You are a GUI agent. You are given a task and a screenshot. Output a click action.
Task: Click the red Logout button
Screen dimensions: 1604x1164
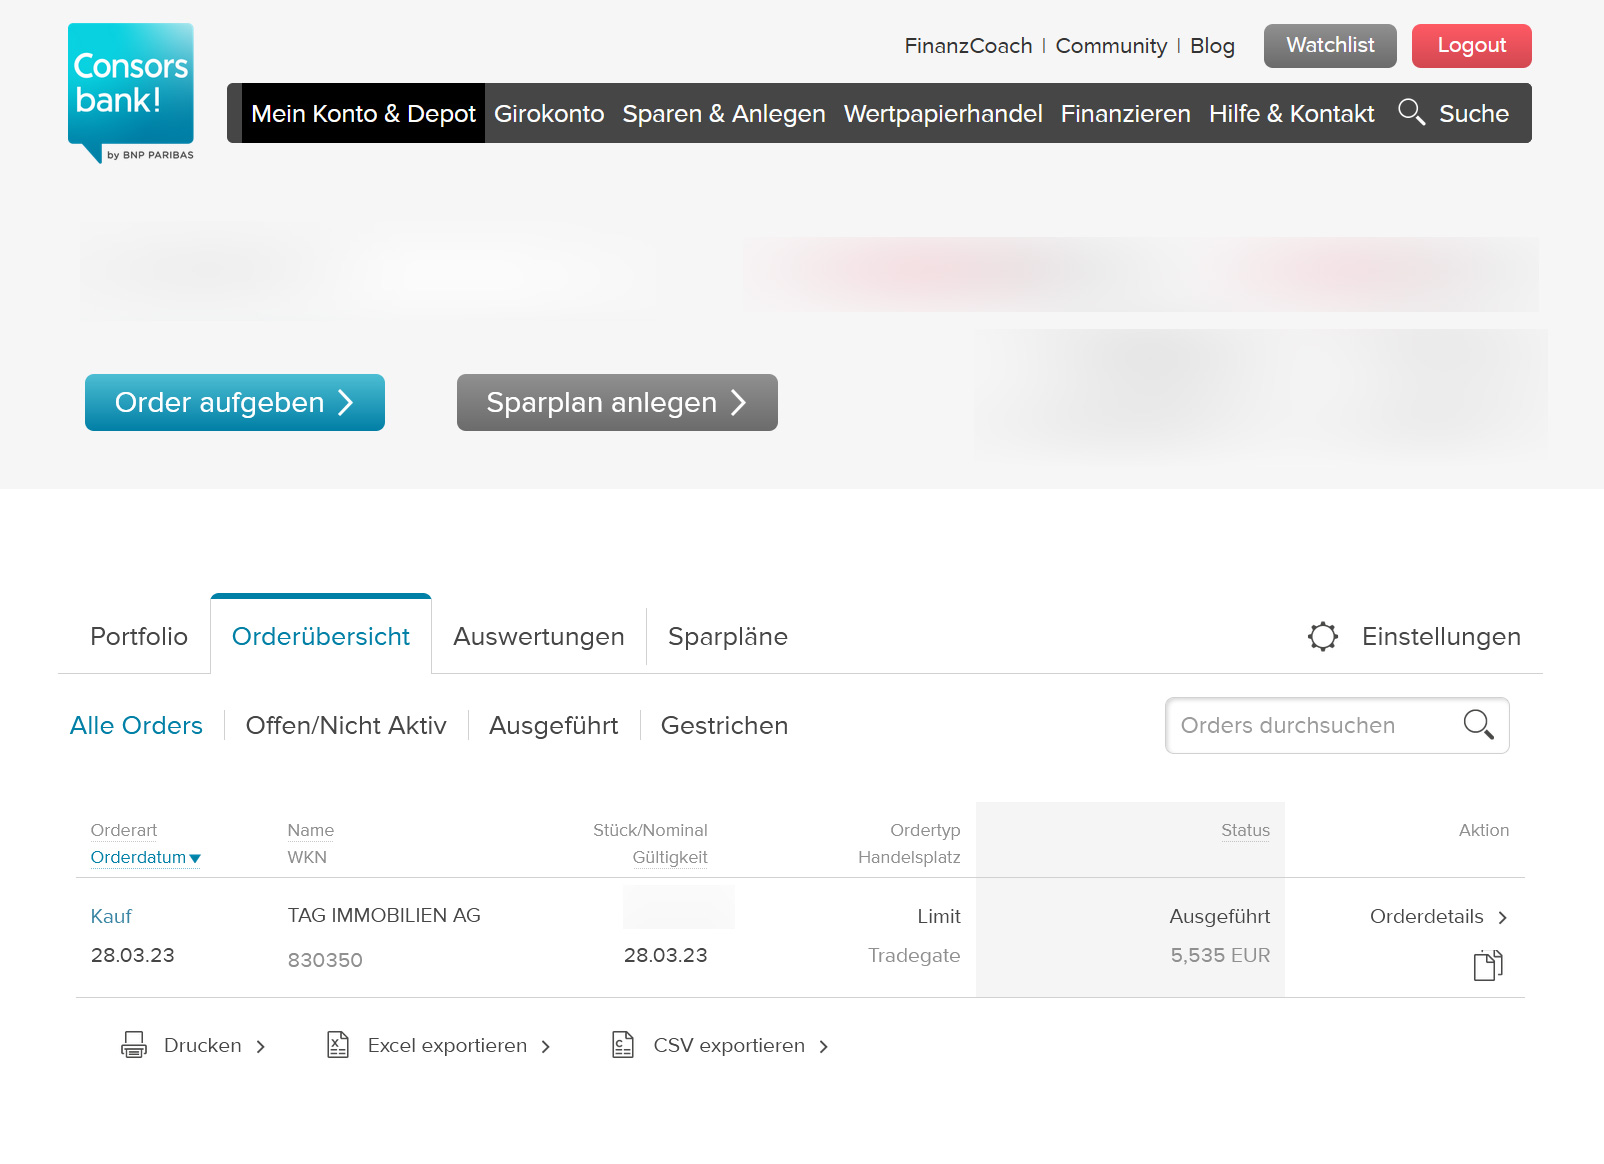pos(1471,46)
